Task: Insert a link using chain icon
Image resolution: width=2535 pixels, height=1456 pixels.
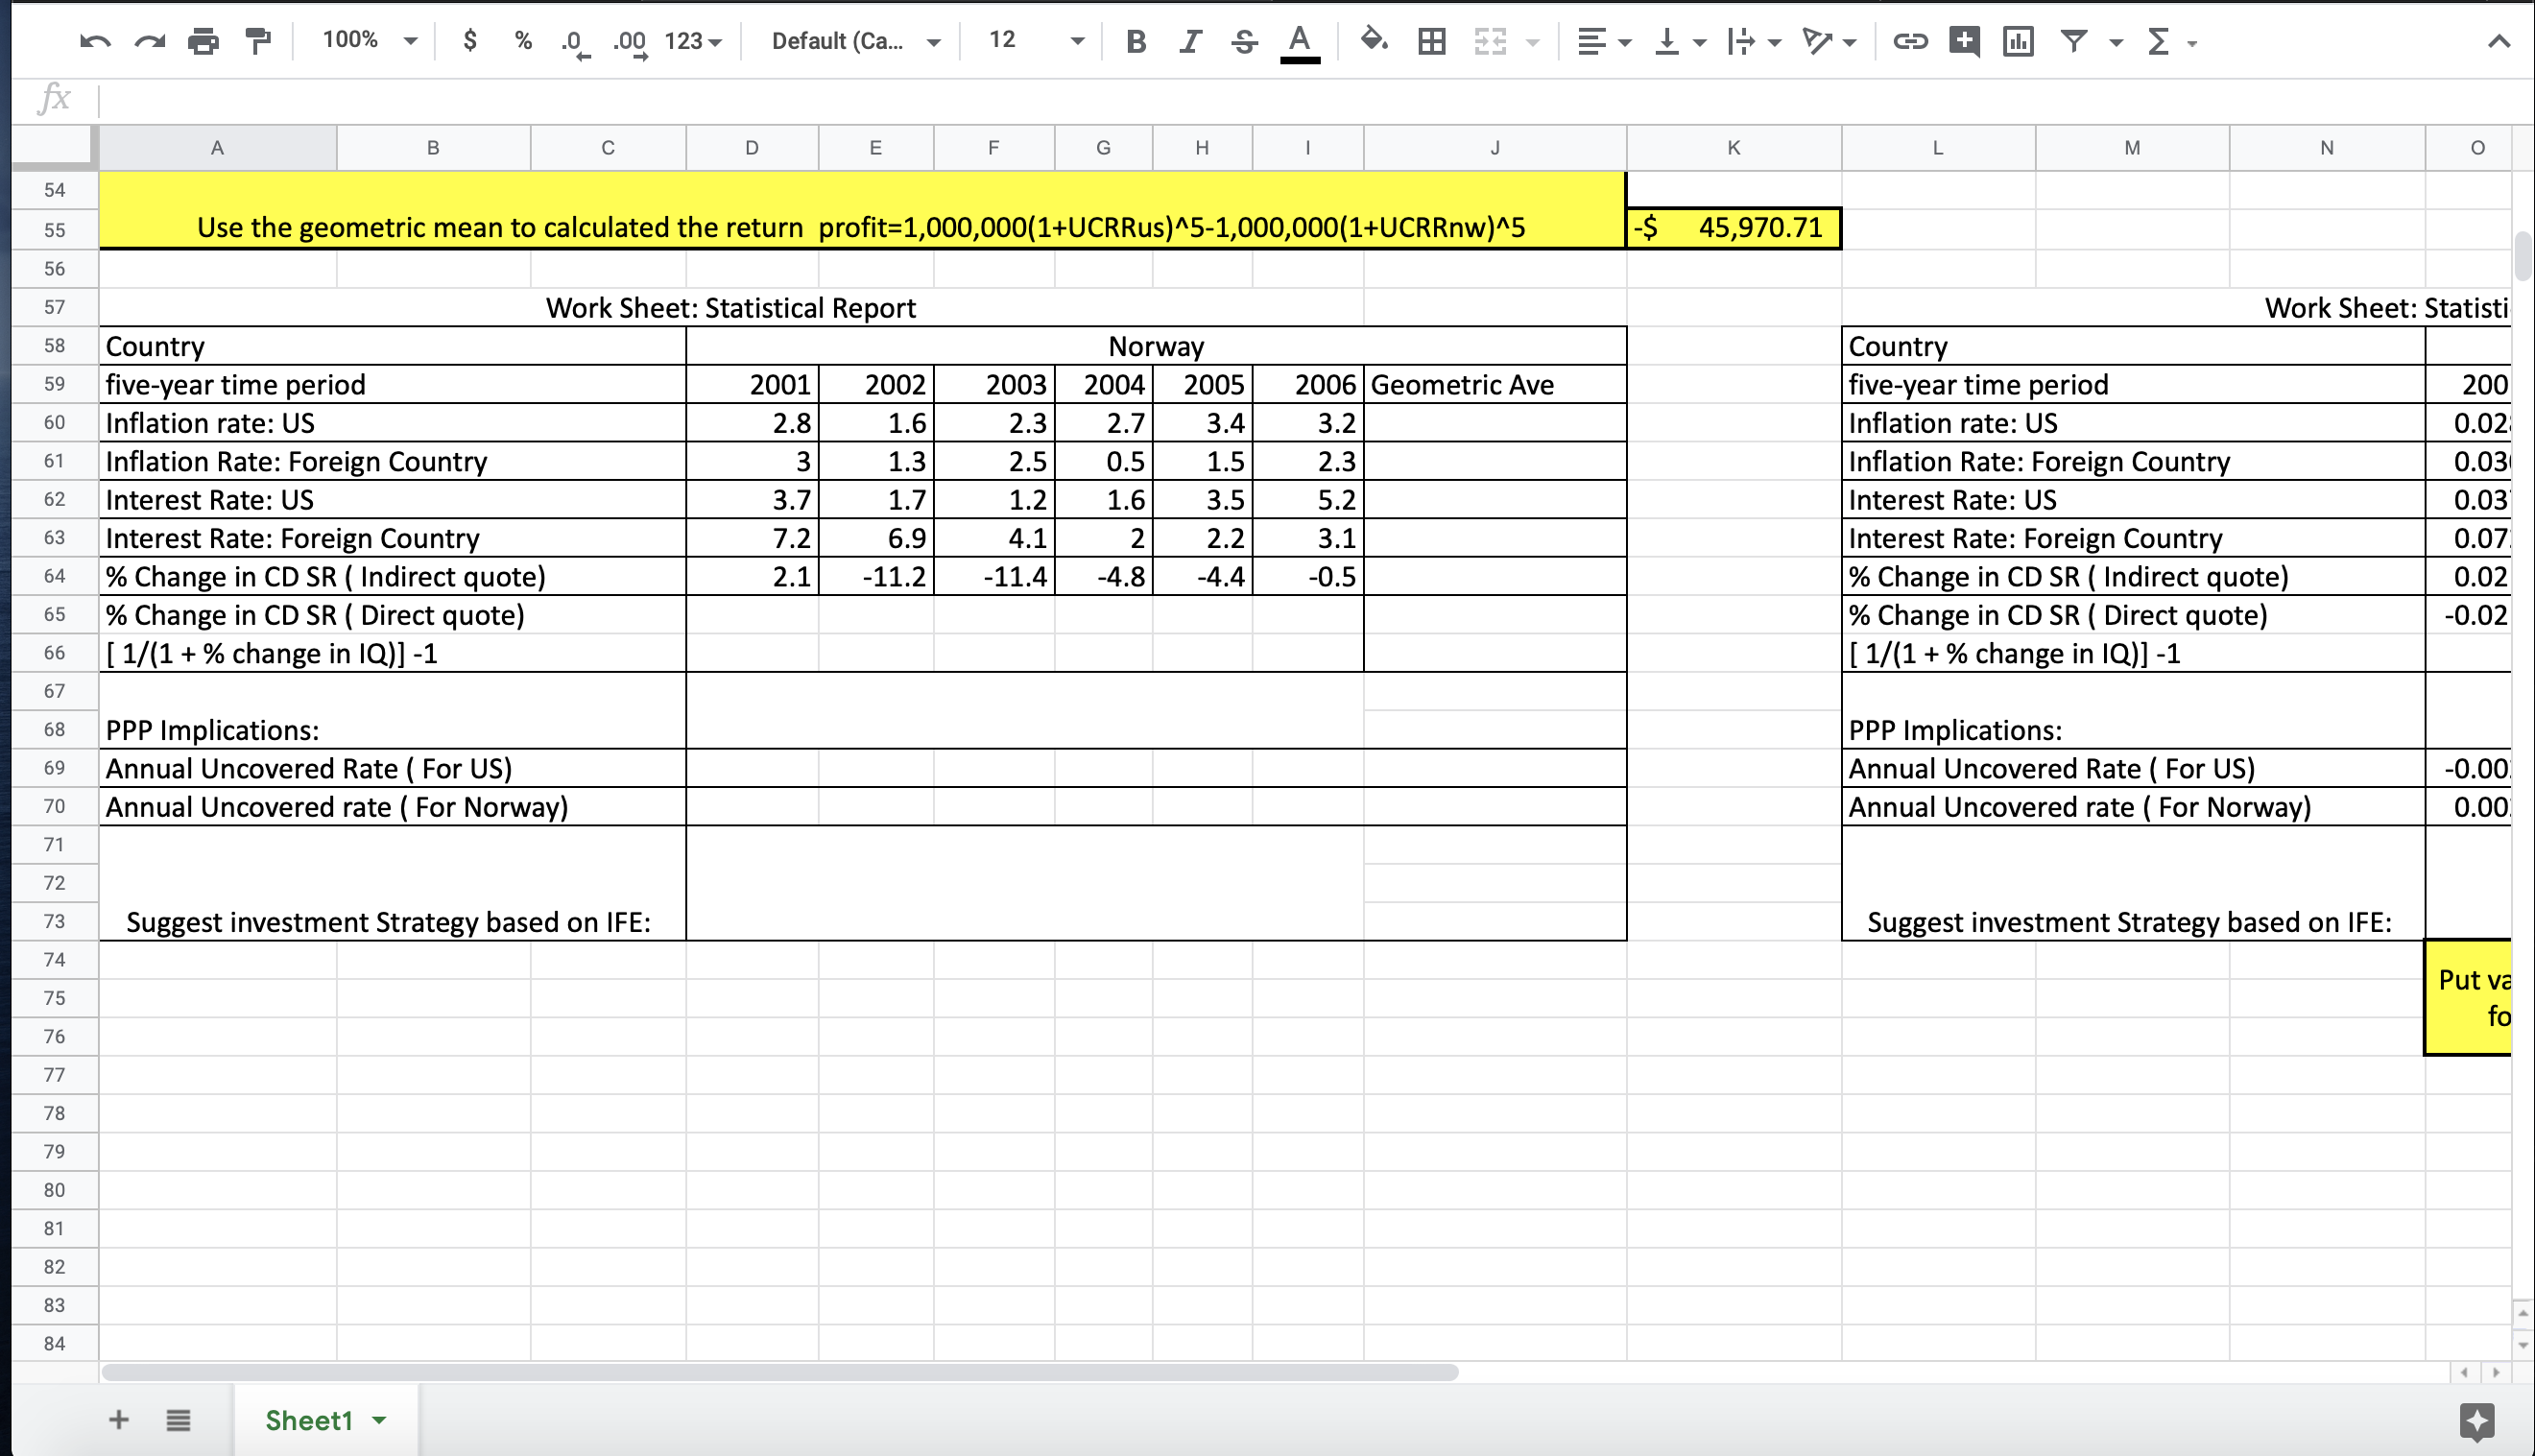Action: 1910,41
